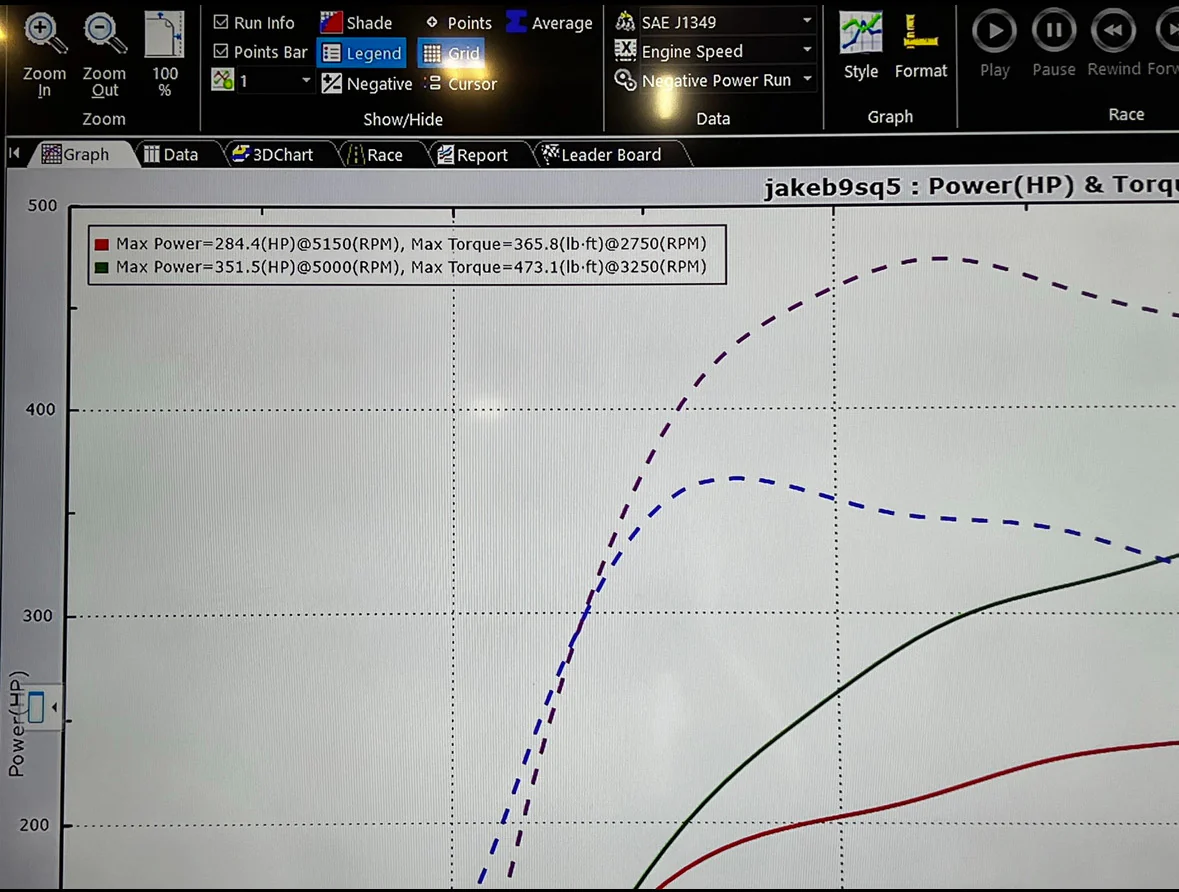This screenshot has height=892, width=1179.
Task: Open the graph Style icon
Action: [860, 34]
